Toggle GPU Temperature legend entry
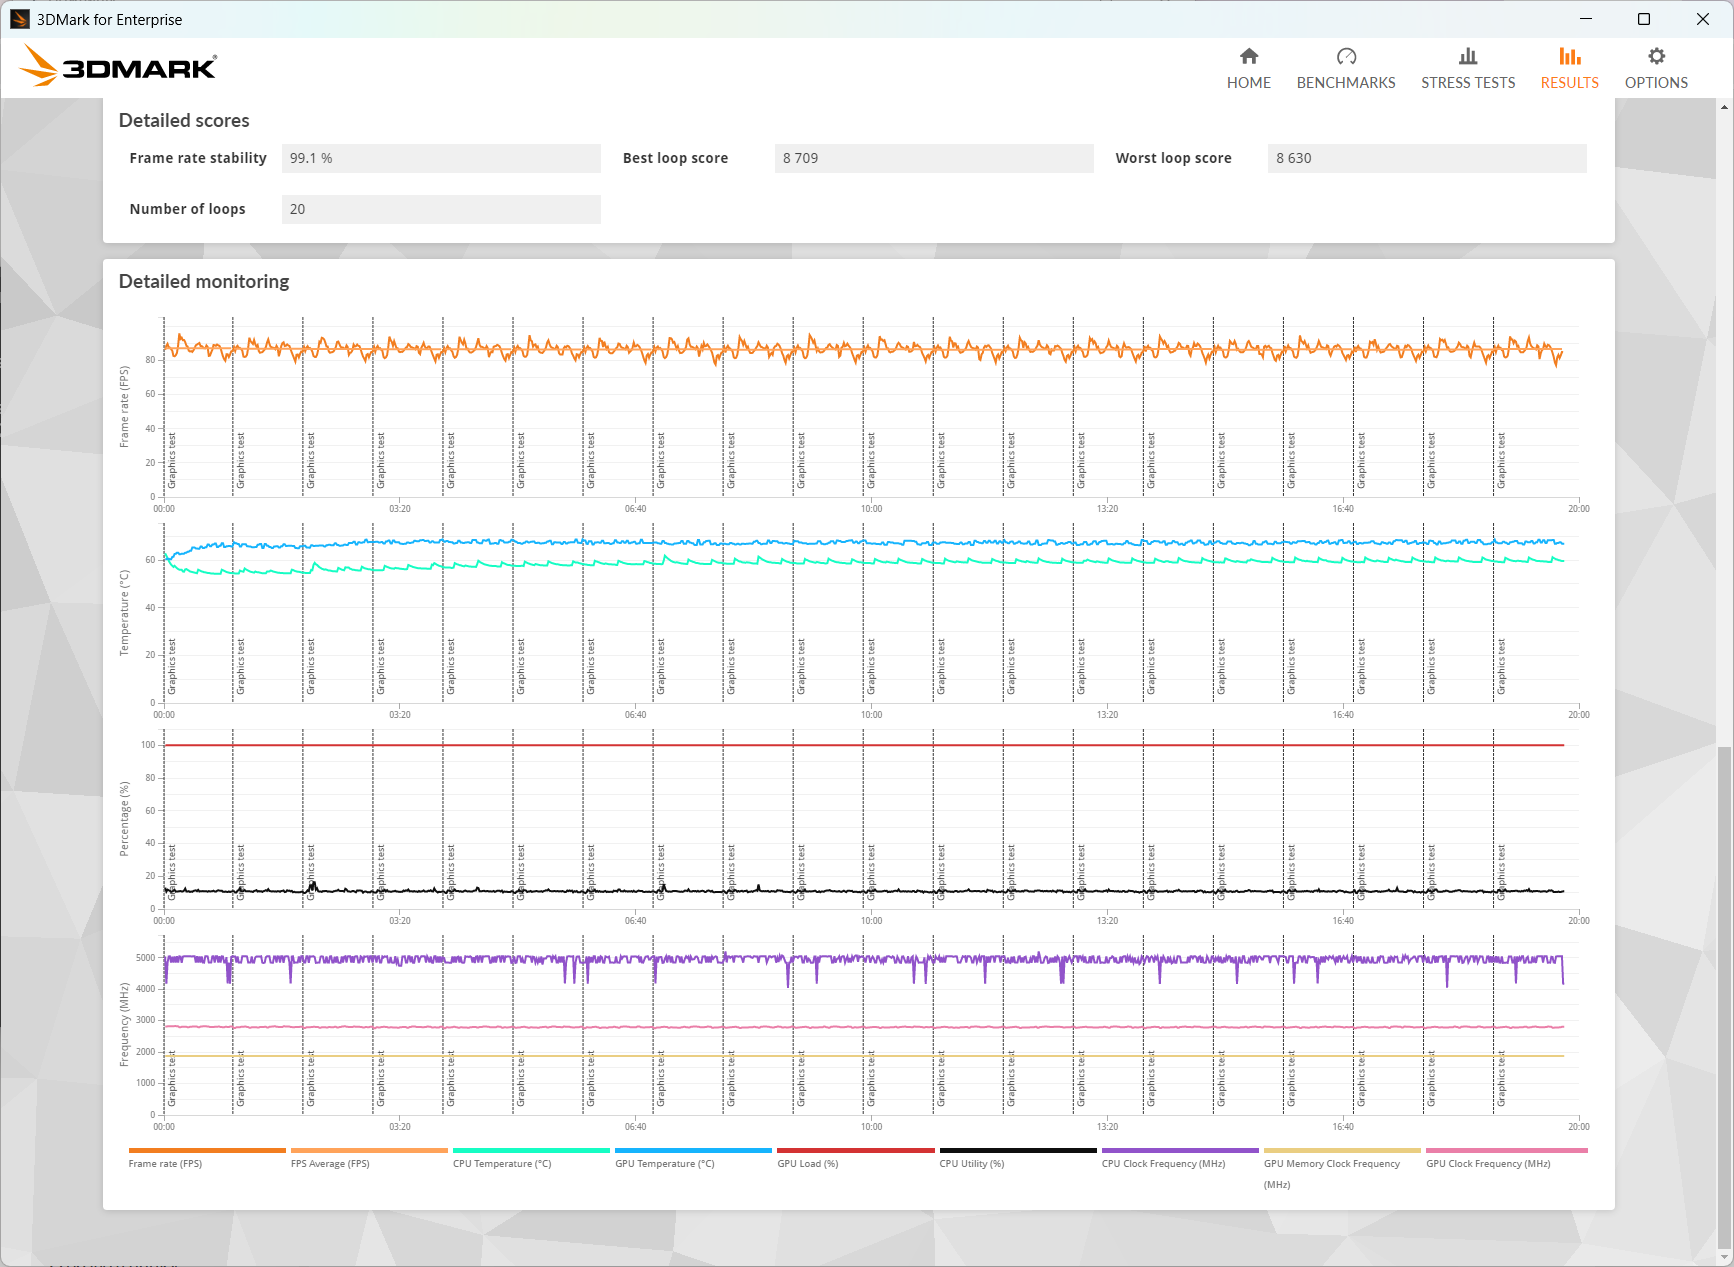This screenshot has width=1734, height=1267. [665, 1163]
